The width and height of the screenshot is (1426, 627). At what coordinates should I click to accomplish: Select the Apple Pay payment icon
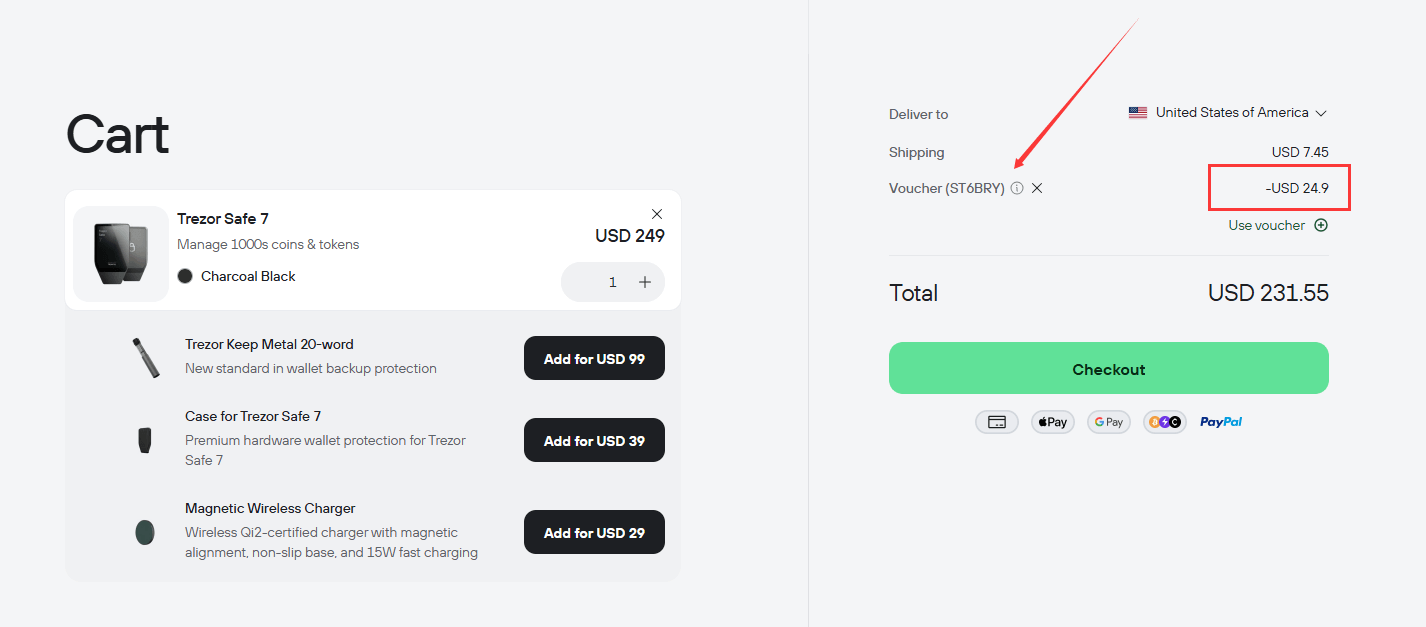coord(1053,422)
